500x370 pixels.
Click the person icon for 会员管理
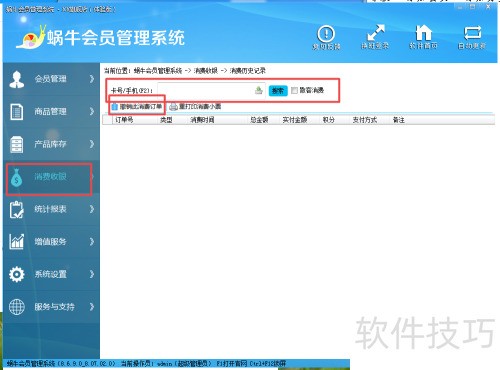click(x=17, y=79)
